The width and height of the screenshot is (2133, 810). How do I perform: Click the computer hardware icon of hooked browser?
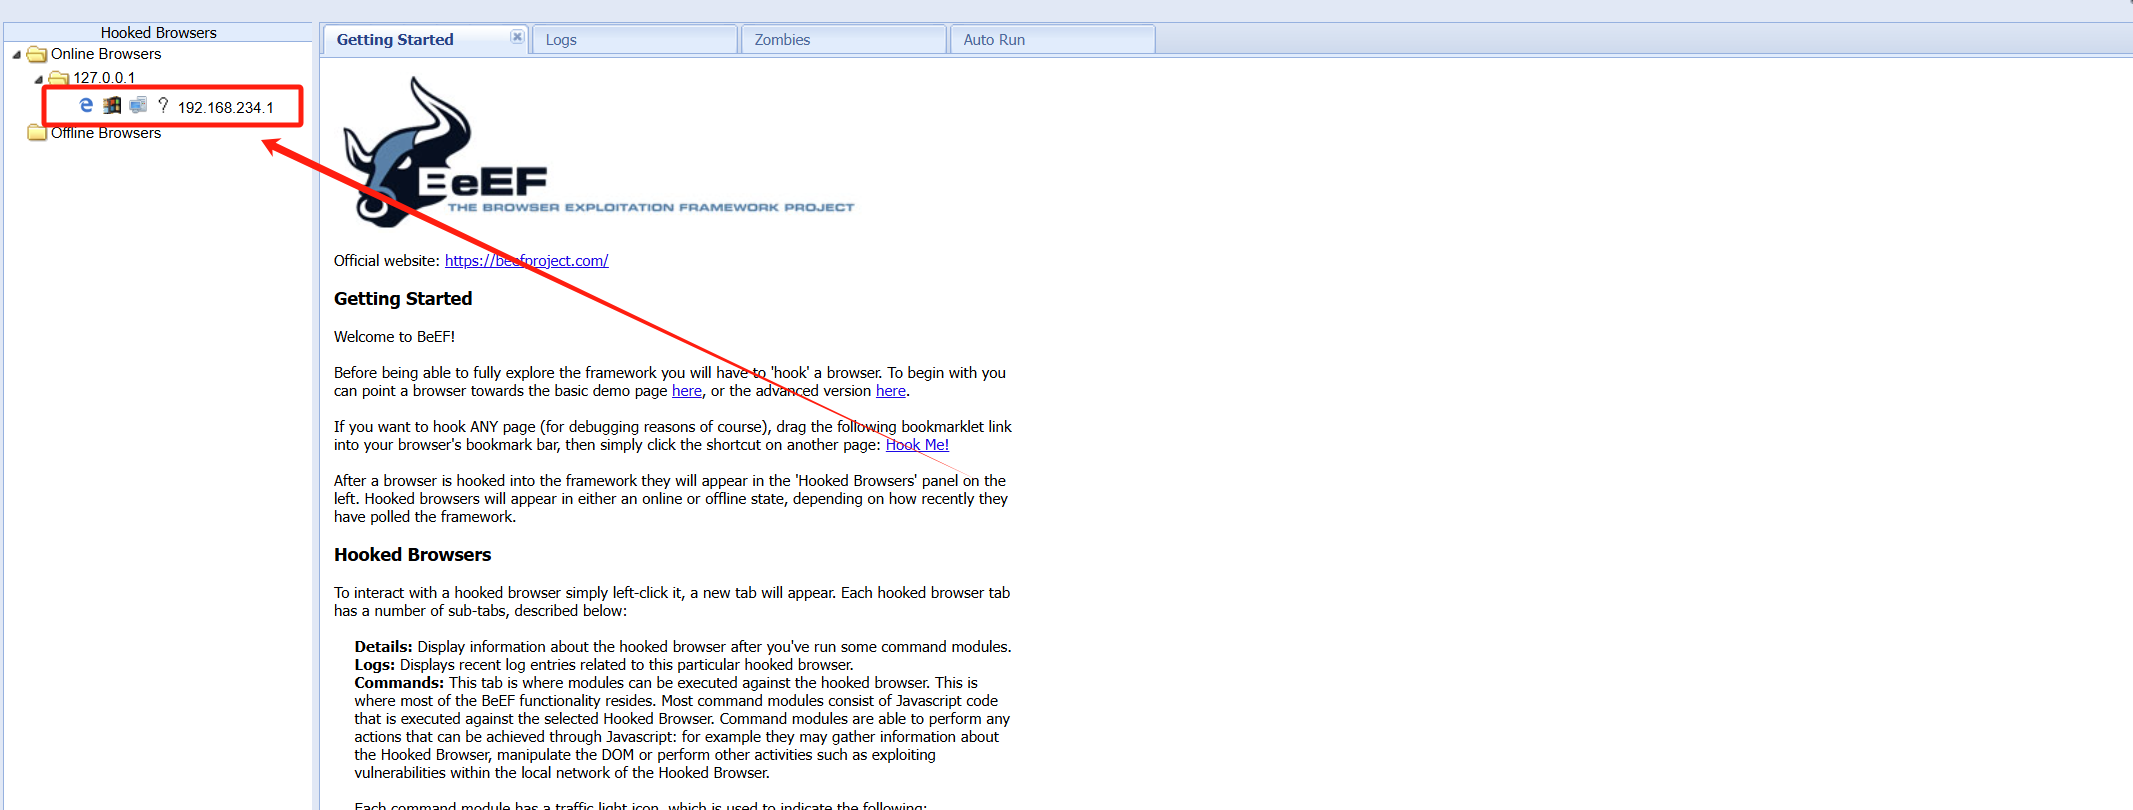[138, 105]
